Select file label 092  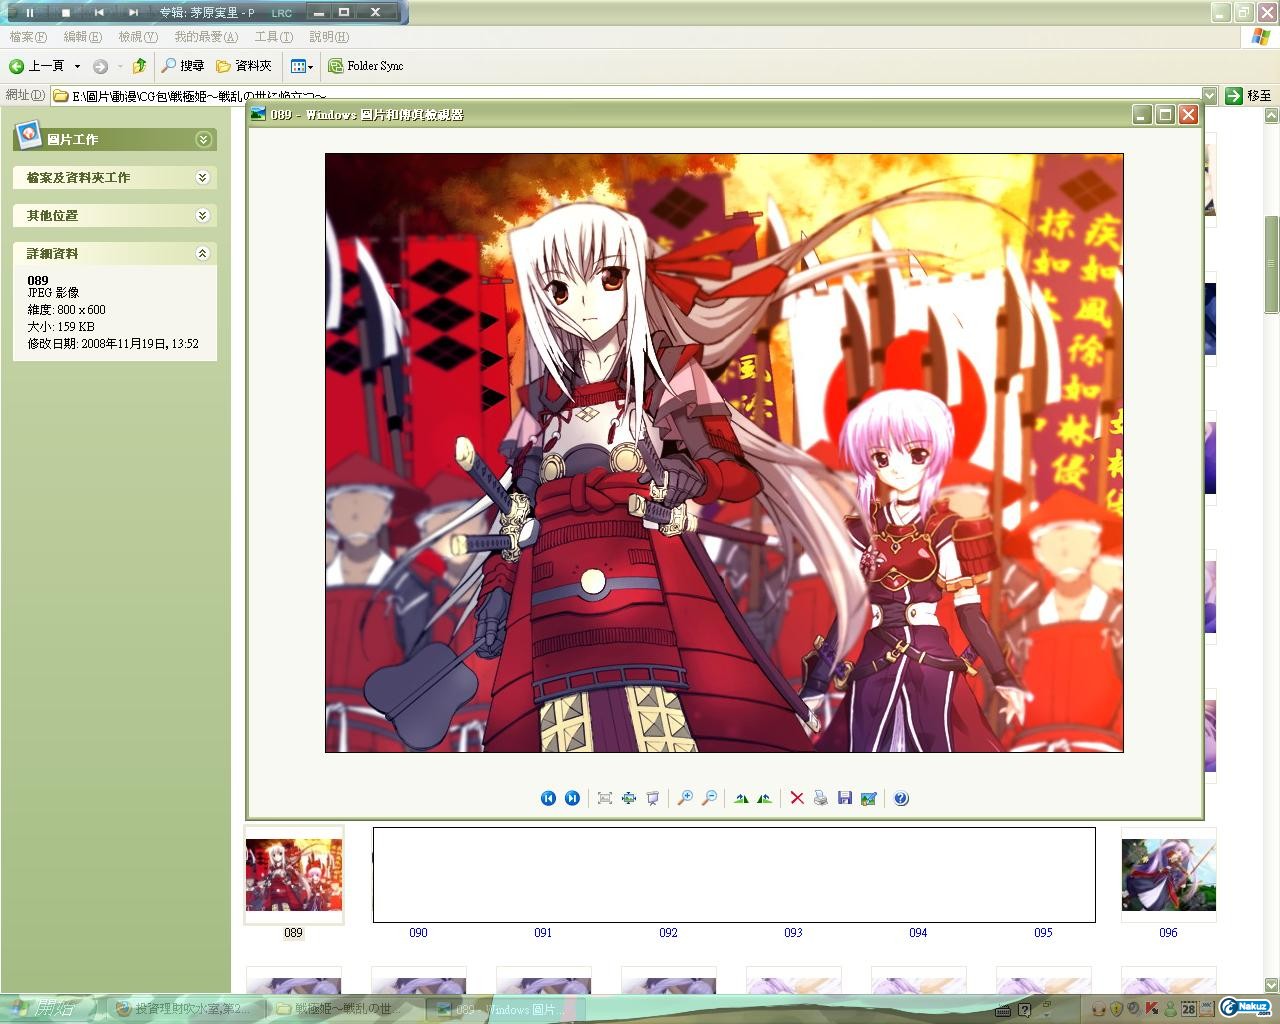pos(668,933)
